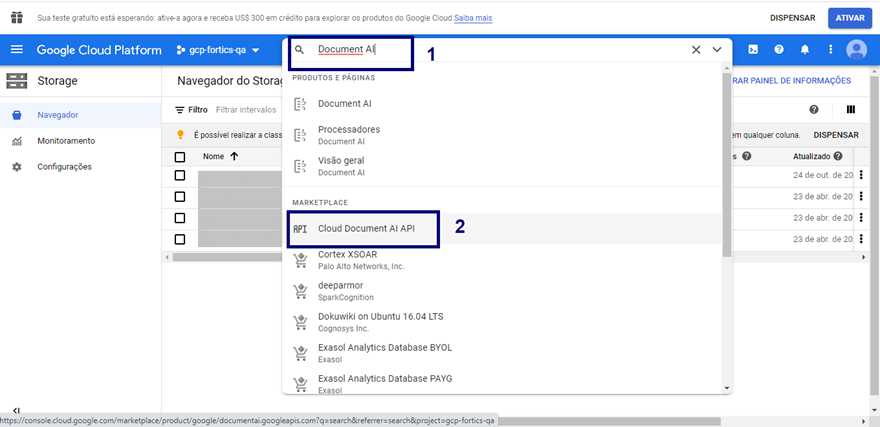Screen dimensions: 880x427
Task: Open table help question mark icon
Action: pyautogui.click(x=814, y=109)
